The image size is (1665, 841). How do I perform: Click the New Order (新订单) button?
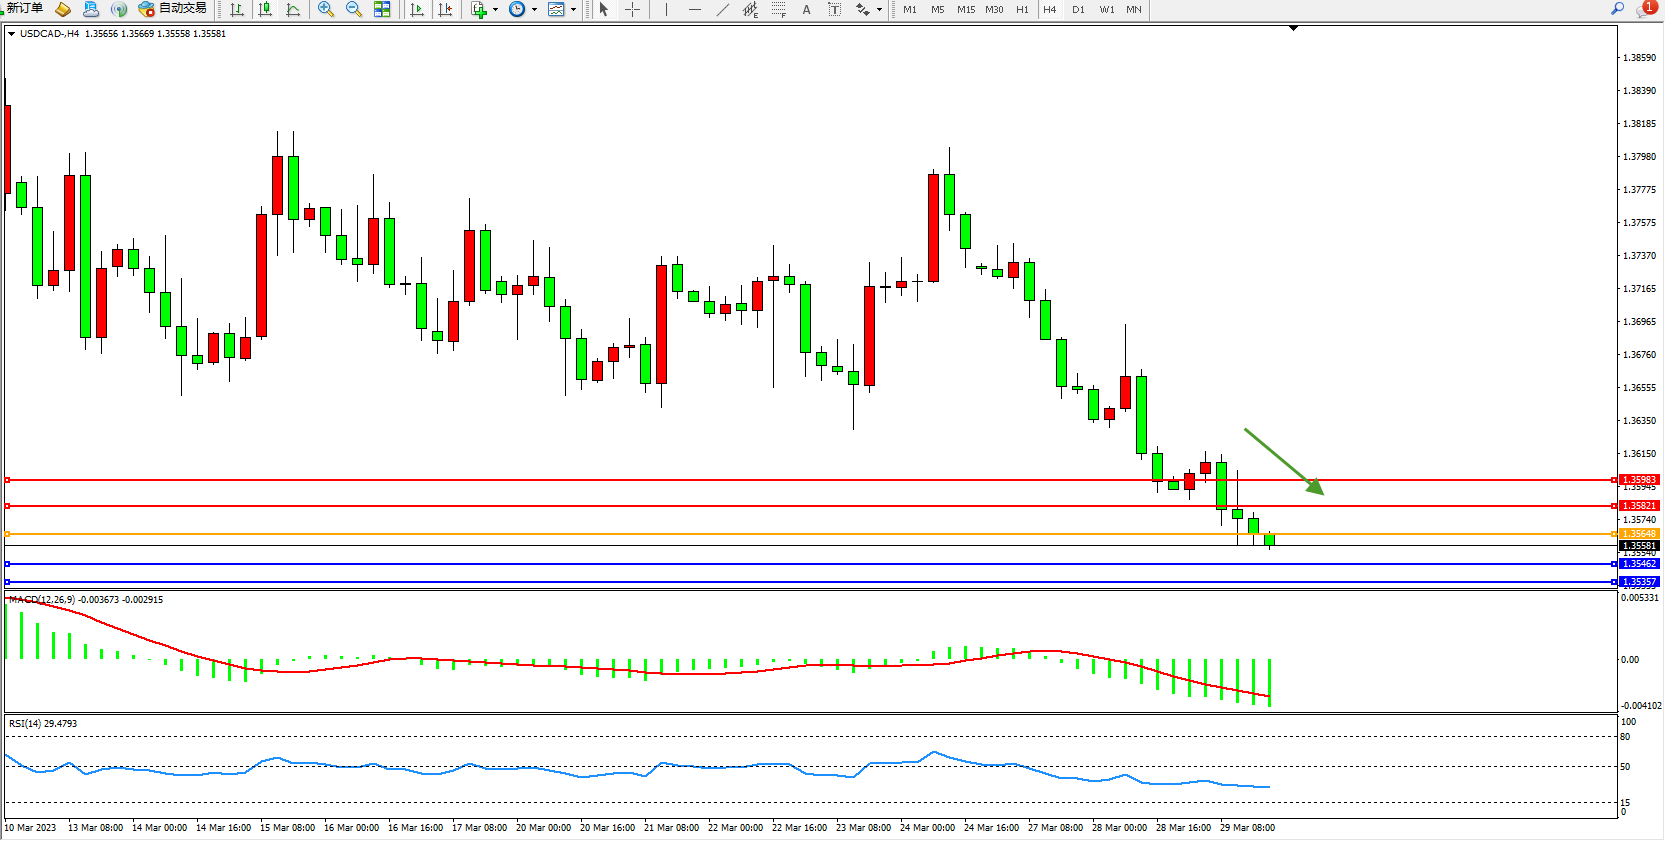tap(24, 9)
